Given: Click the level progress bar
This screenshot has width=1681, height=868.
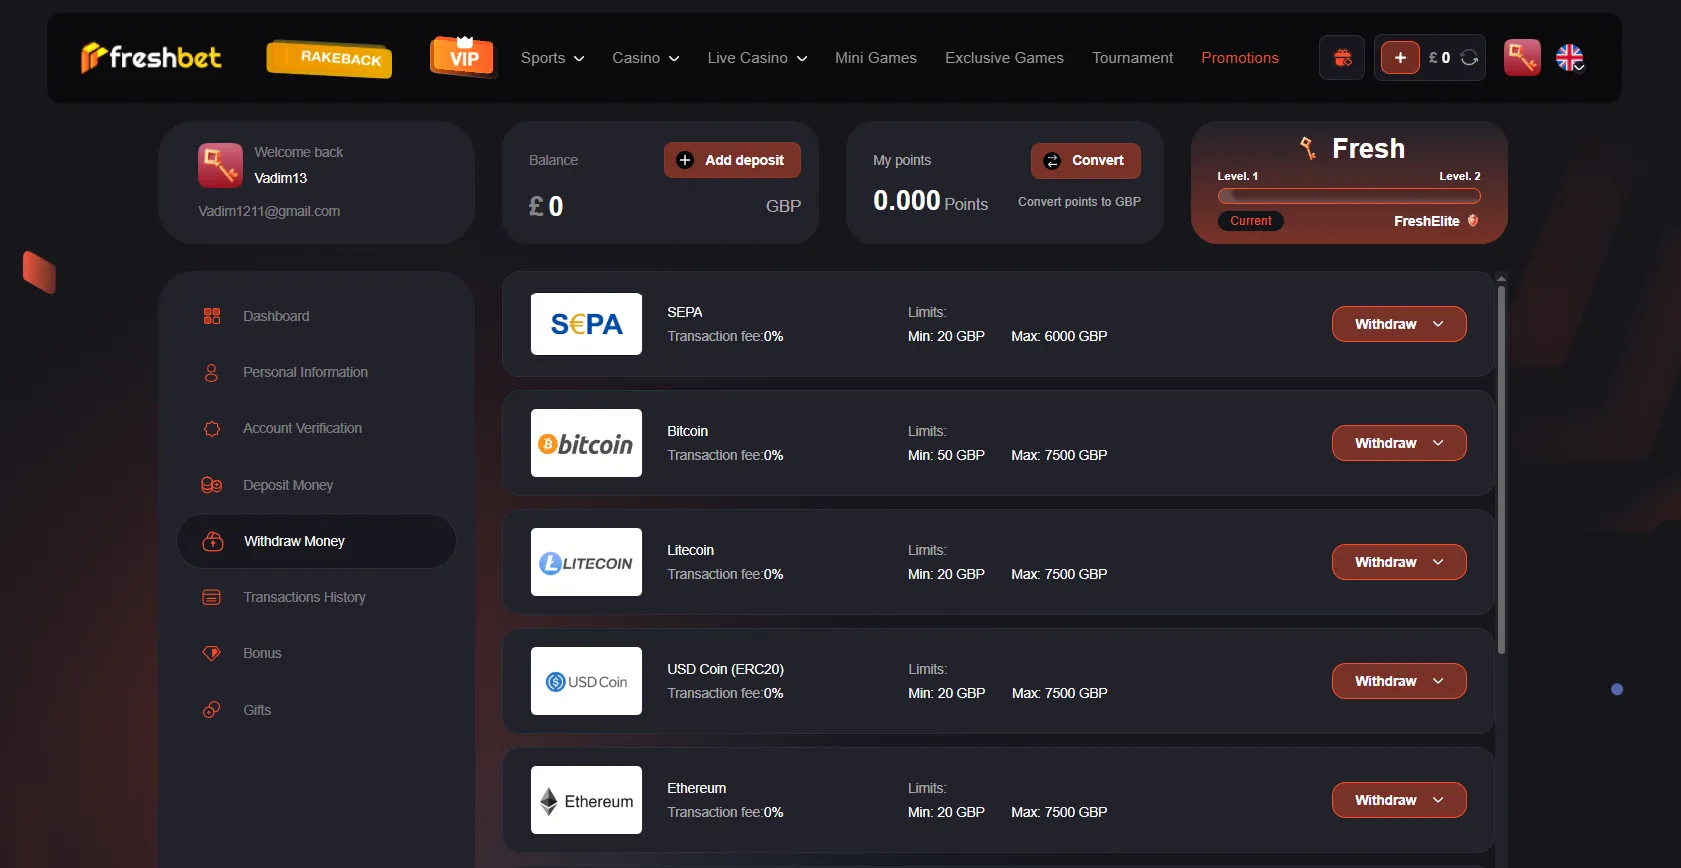Looking at the screenshot, I should (x=1349, y=196).
